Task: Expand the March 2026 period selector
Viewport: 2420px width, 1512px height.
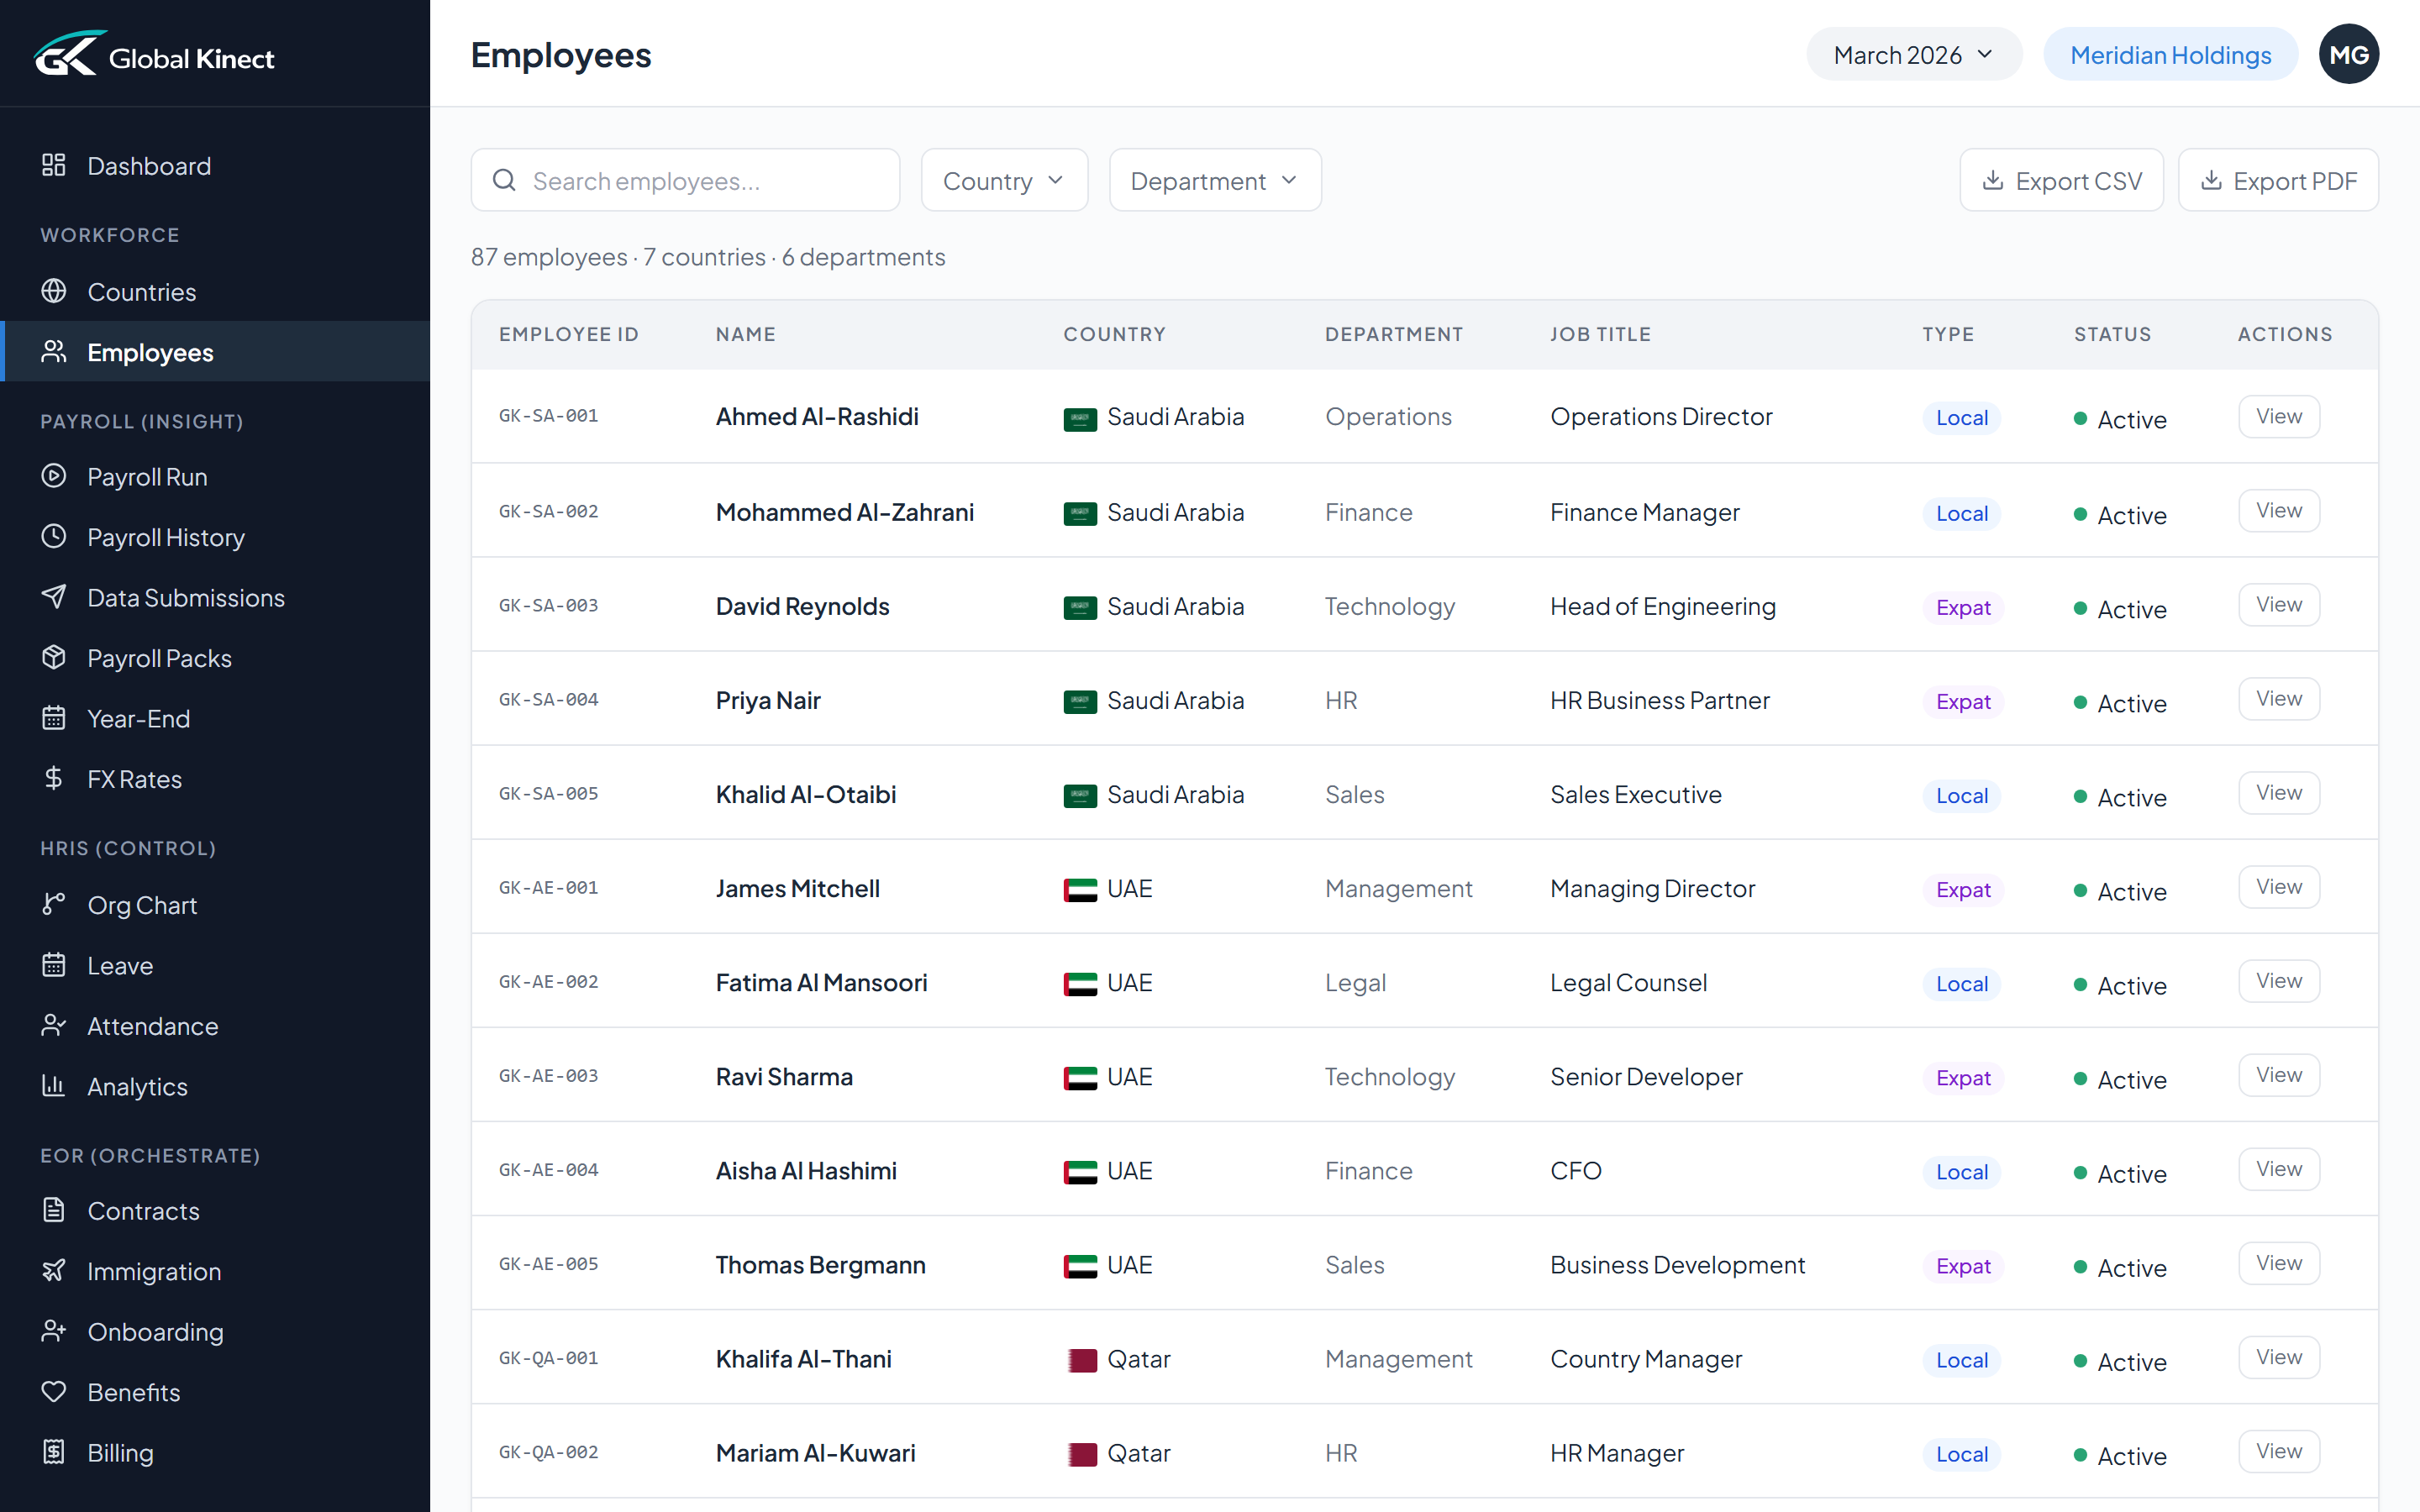Action: click(1912, 54)
